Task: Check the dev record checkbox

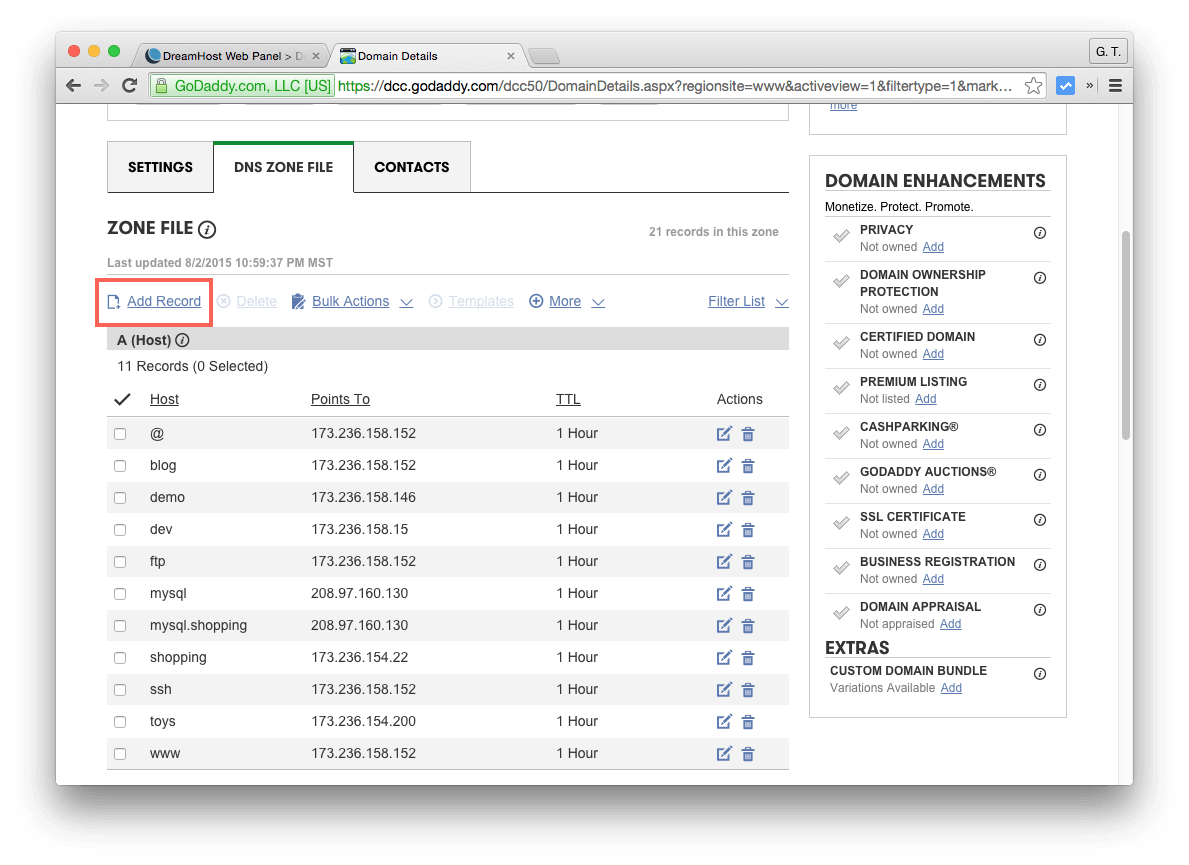Action: (x=120, y=529)
